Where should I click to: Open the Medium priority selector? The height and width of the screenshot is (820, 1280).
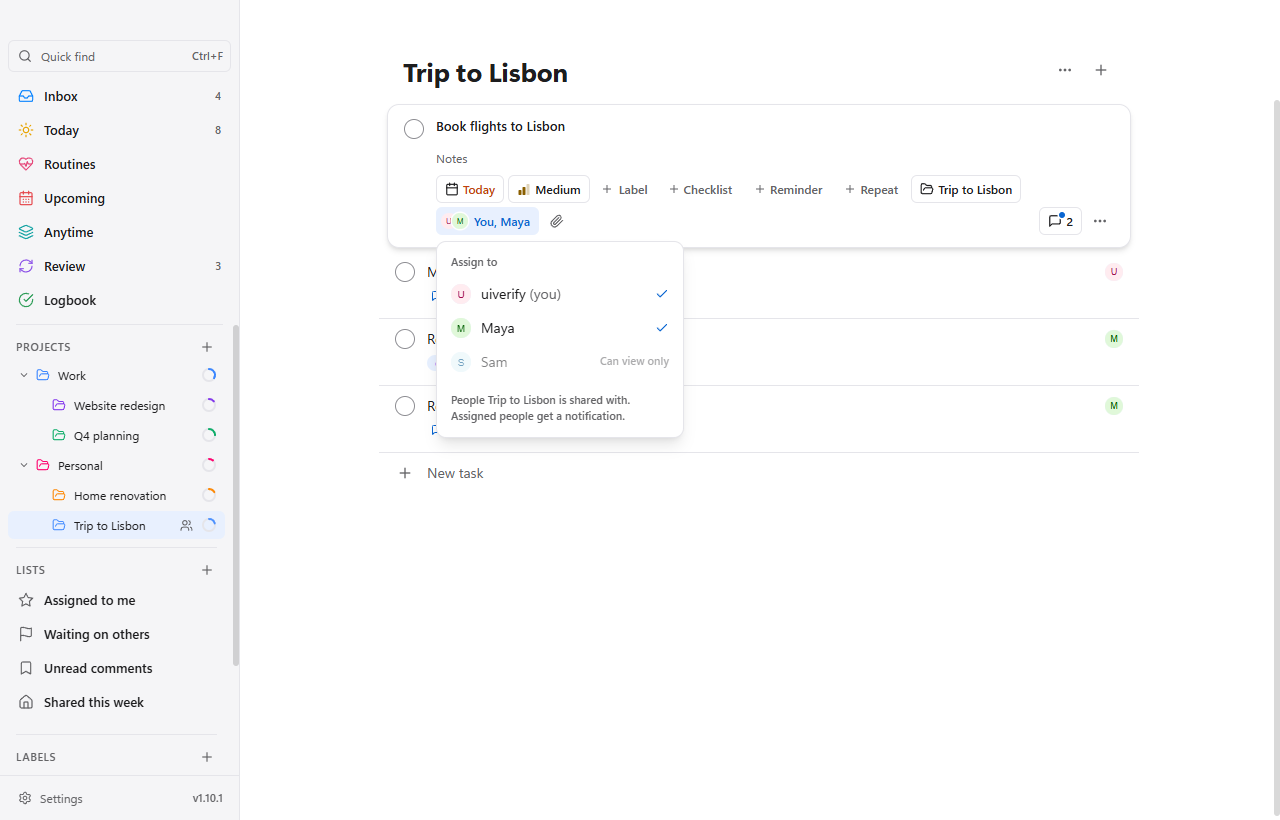(x=549, y=189)
